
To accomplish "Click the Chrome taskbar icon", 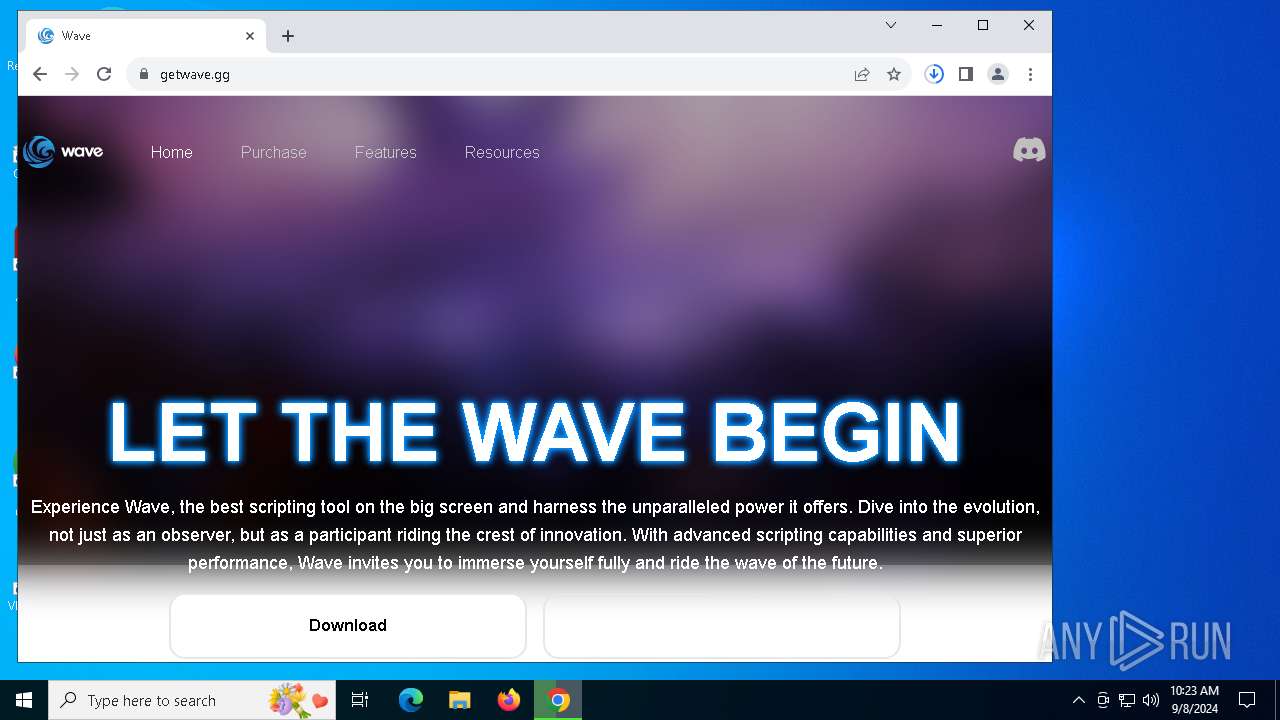I will coord(558,700).
